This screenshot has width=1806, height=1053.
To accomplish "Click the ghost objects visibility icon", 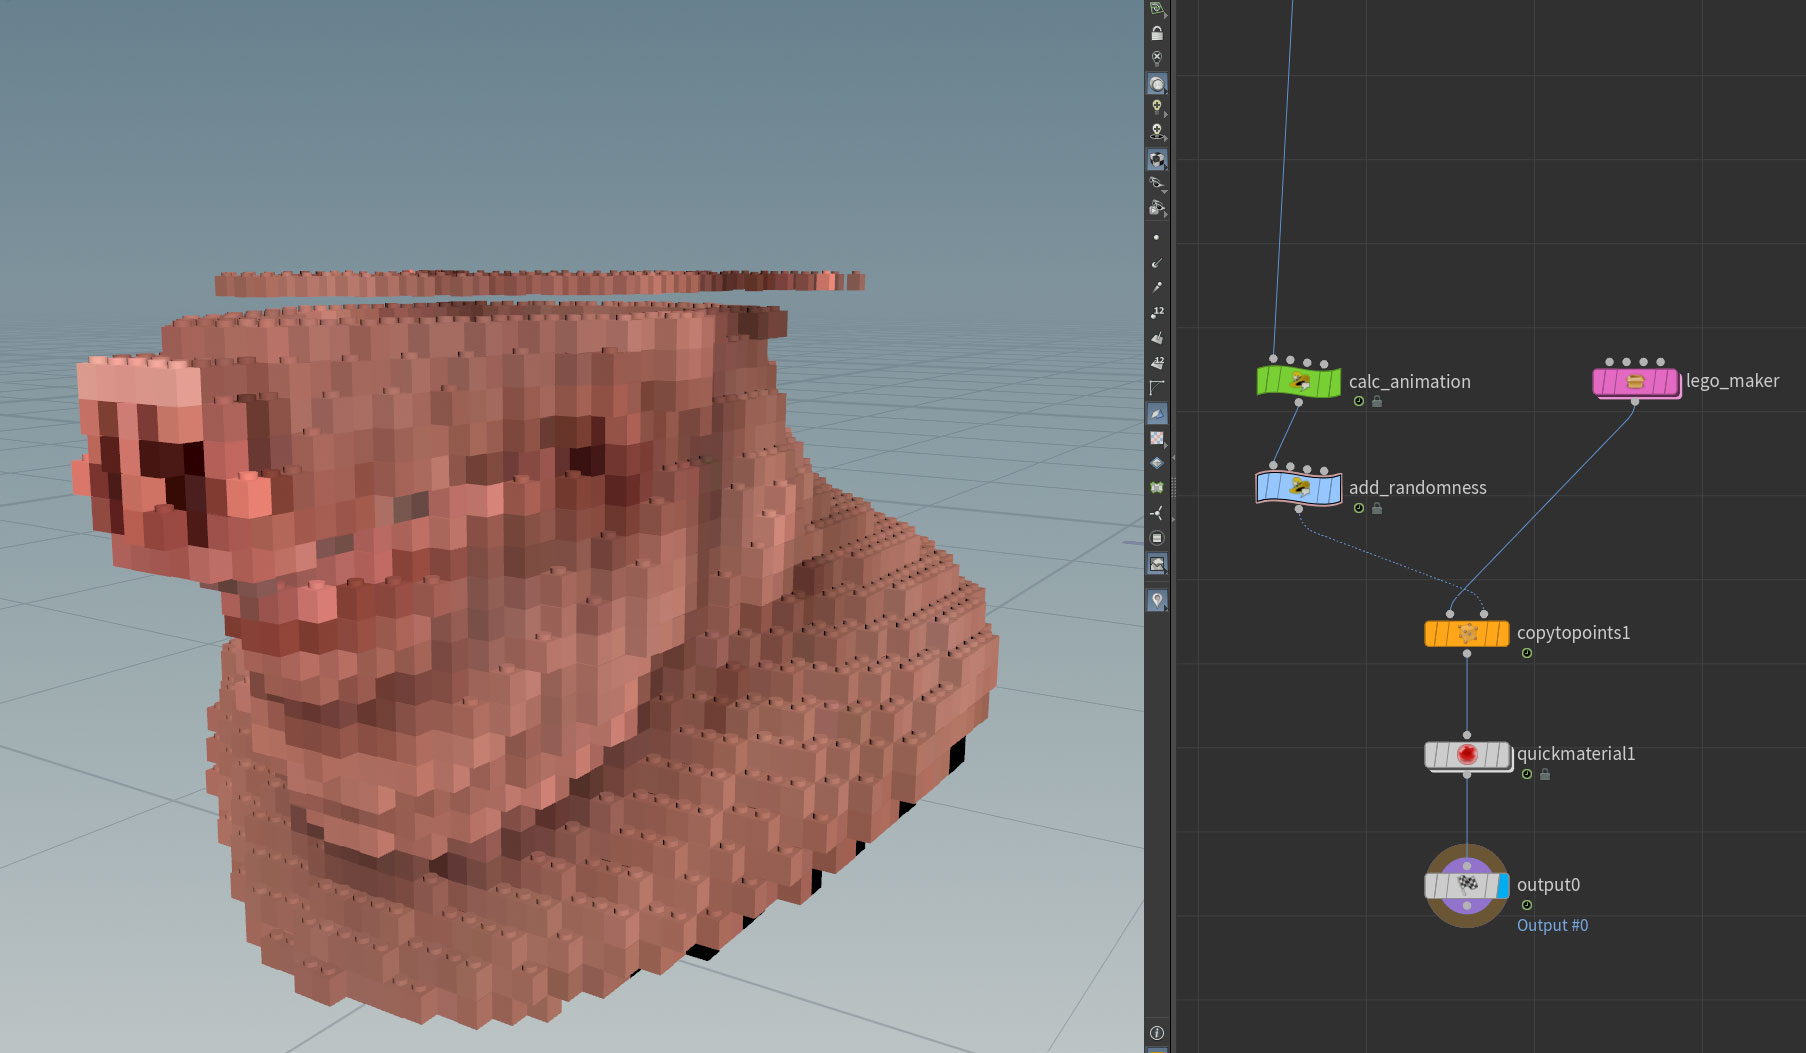I will (1157, 208).
